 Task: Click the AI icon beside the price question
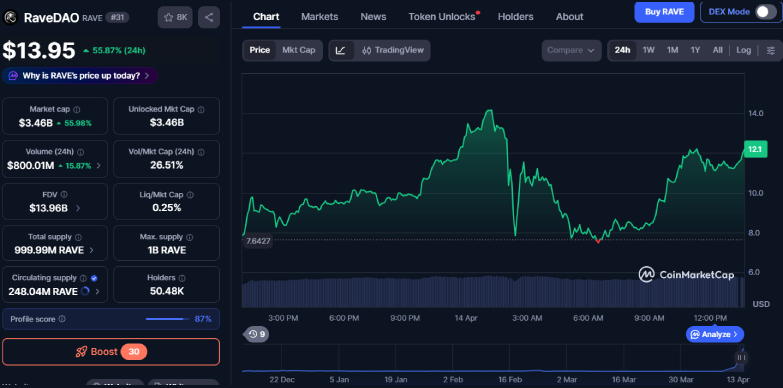[13, 76]
